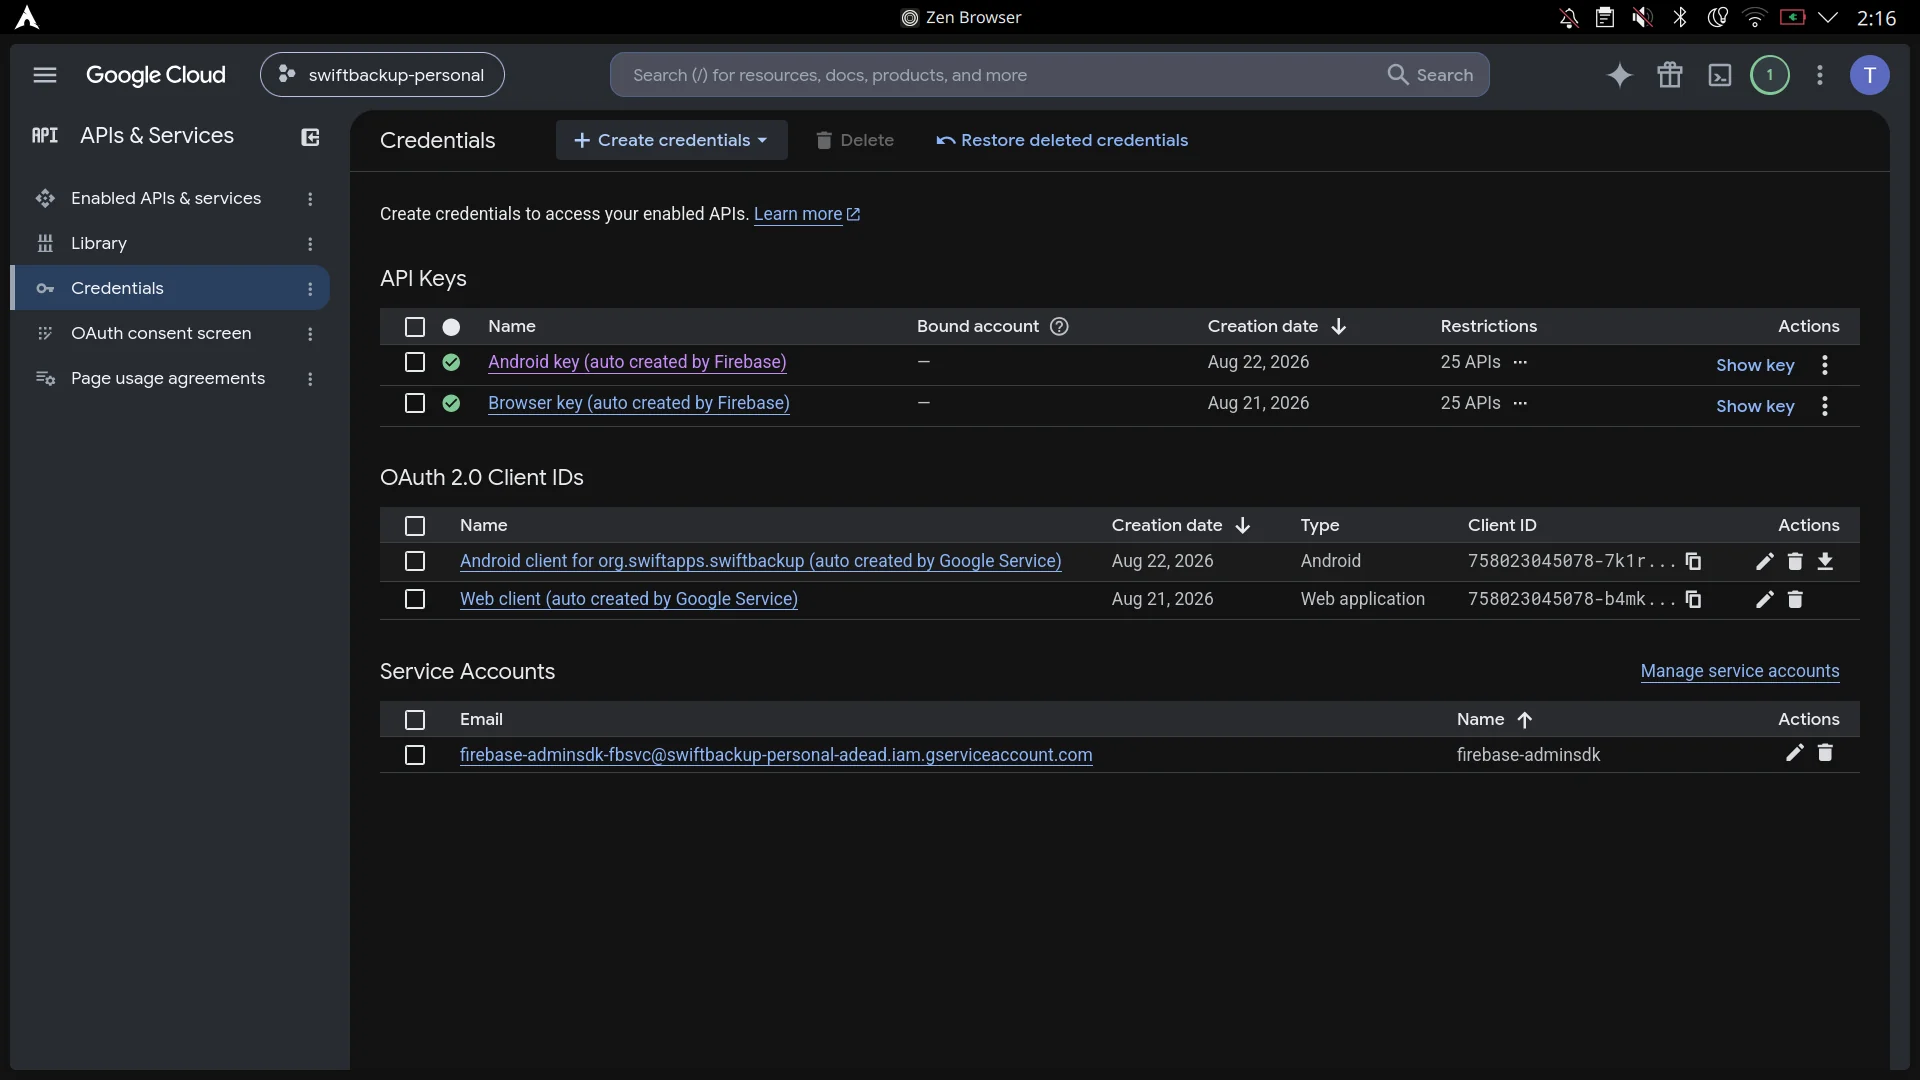
Task: Open Manage service accounts link
Action: click(x=1740, y=671)
